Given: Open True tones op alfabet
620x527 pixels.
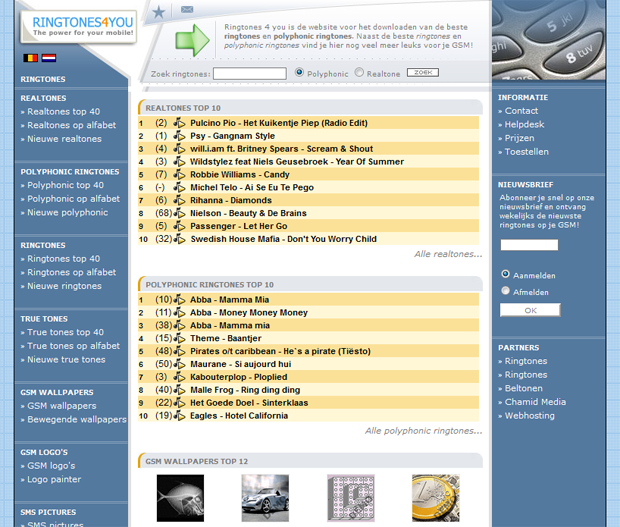Looking at the screenshot, I should [x=73, y=346].
